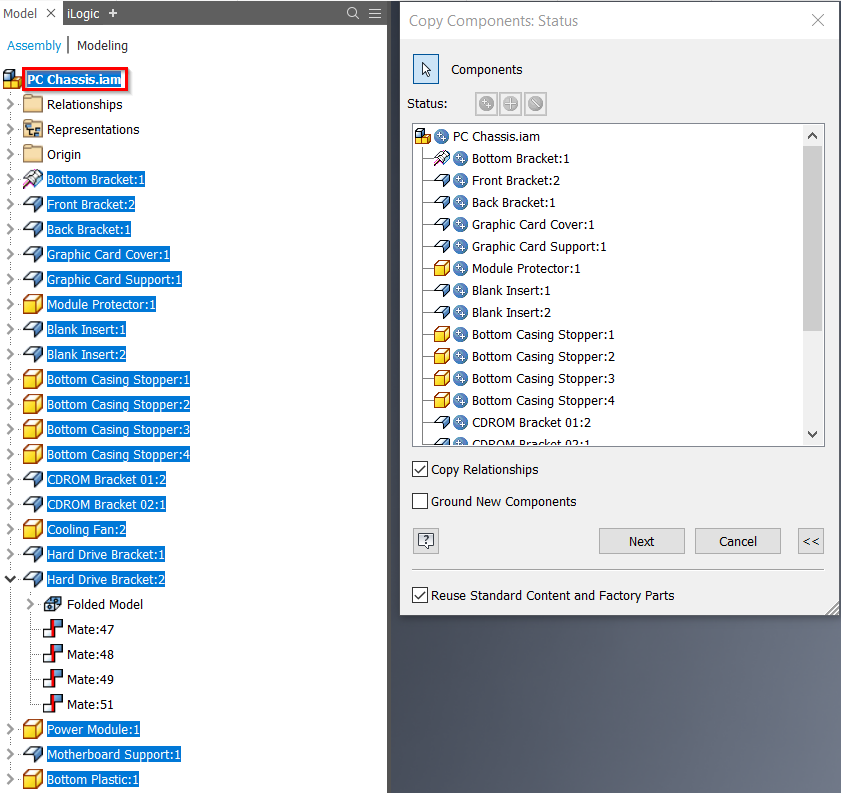
Task: Collapse the Hard Drive Bracket:2 node
Action: click(x=8, y=578)
